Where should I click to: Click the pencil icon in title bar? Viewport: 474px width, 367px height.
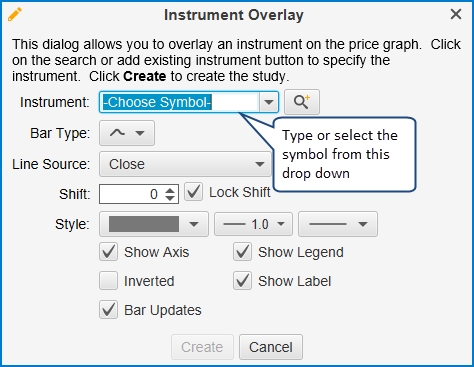pos(15,15)
